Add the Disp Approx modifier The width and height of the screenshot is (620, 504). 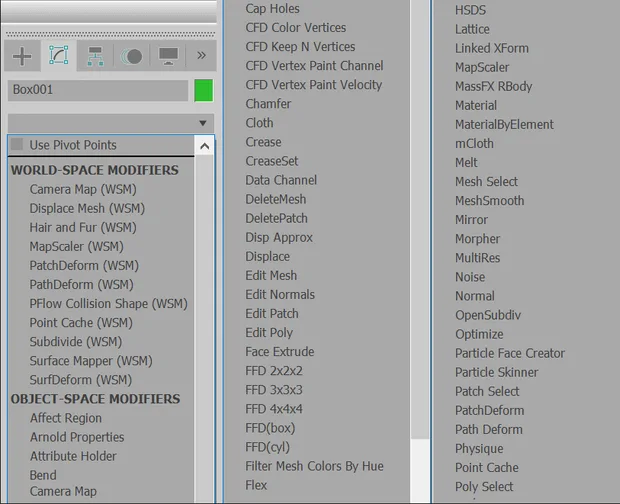coord(279,238)
